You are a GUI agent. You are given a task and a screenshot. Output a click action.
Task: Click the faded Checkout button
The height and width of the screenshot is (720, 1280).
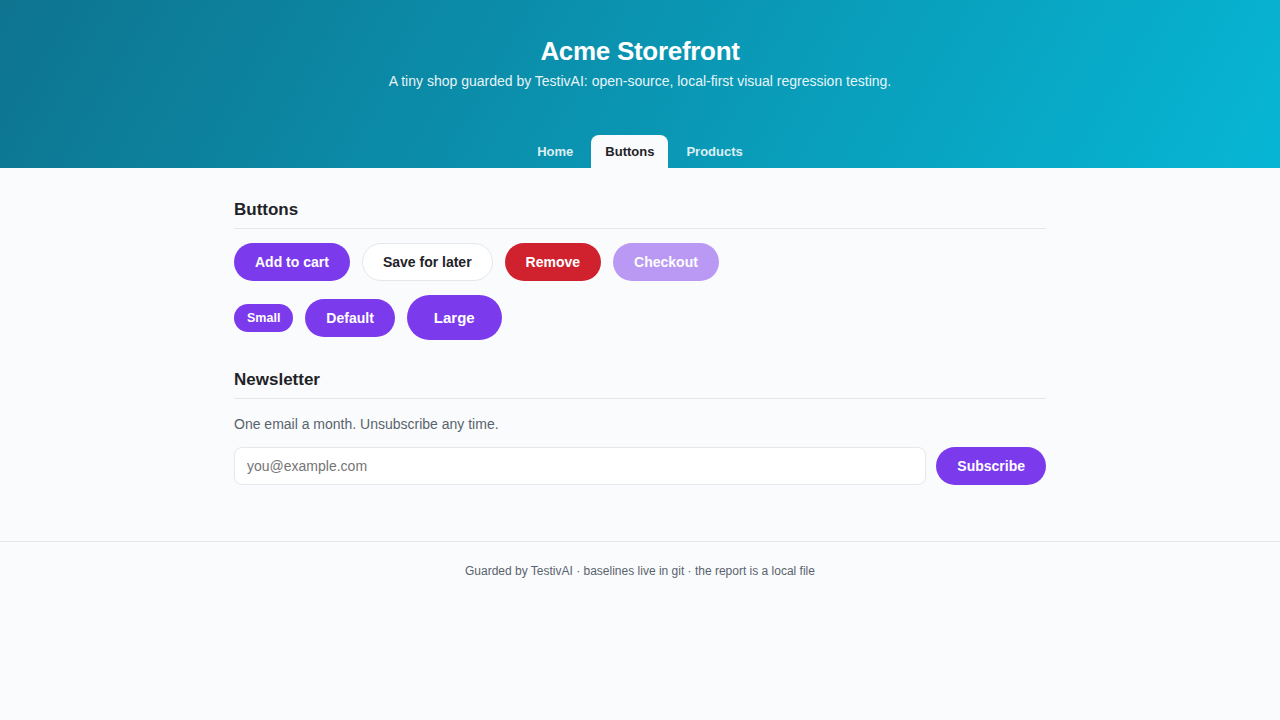666,262
